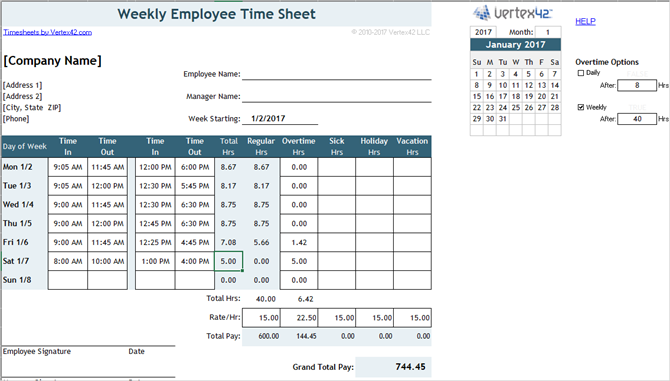The image size is (670, 381).
Task: Select the Regular rate 15.00 cell
Action: point(261,318)
